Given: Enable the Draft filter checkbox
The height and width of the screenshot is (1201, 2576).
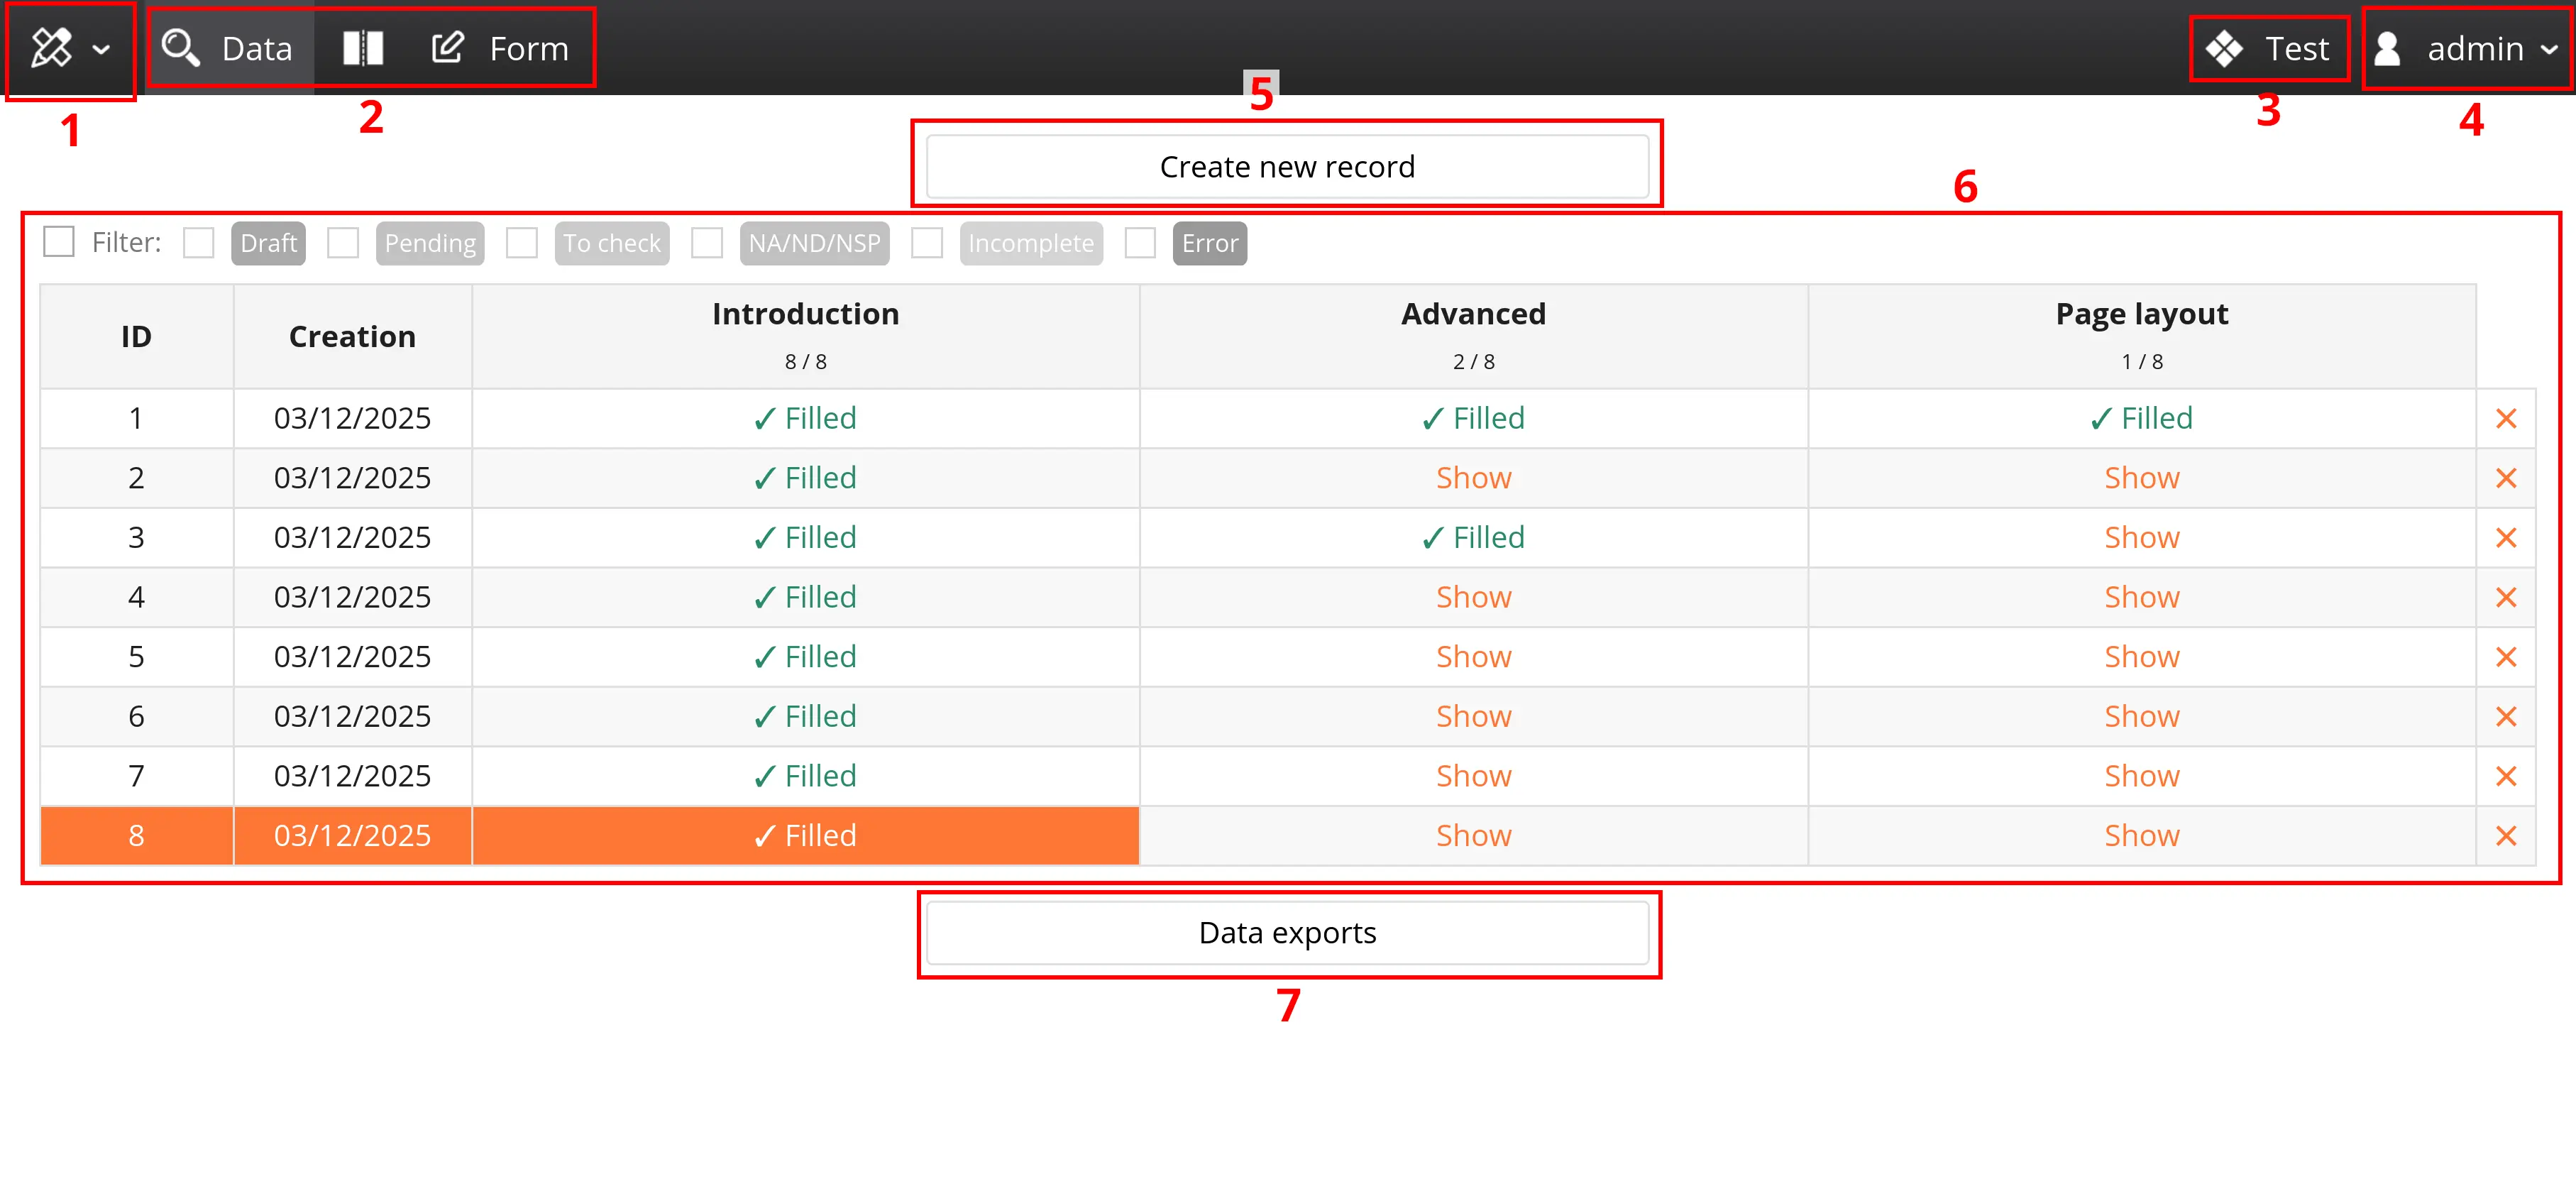Looking at the screenshot, I should [199, 243].
